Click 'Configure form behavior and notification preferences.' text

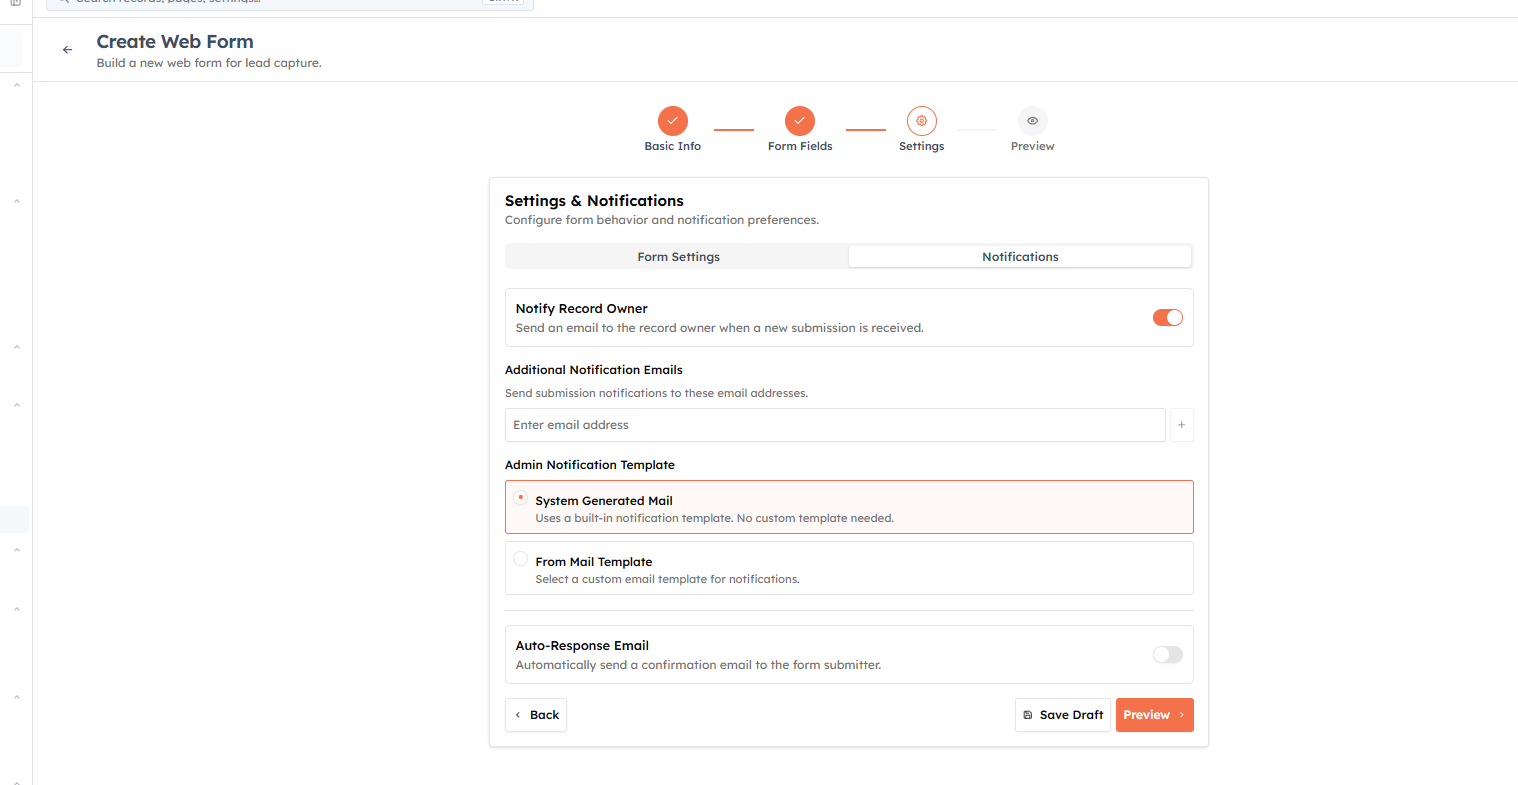click(x=662, y=220)
